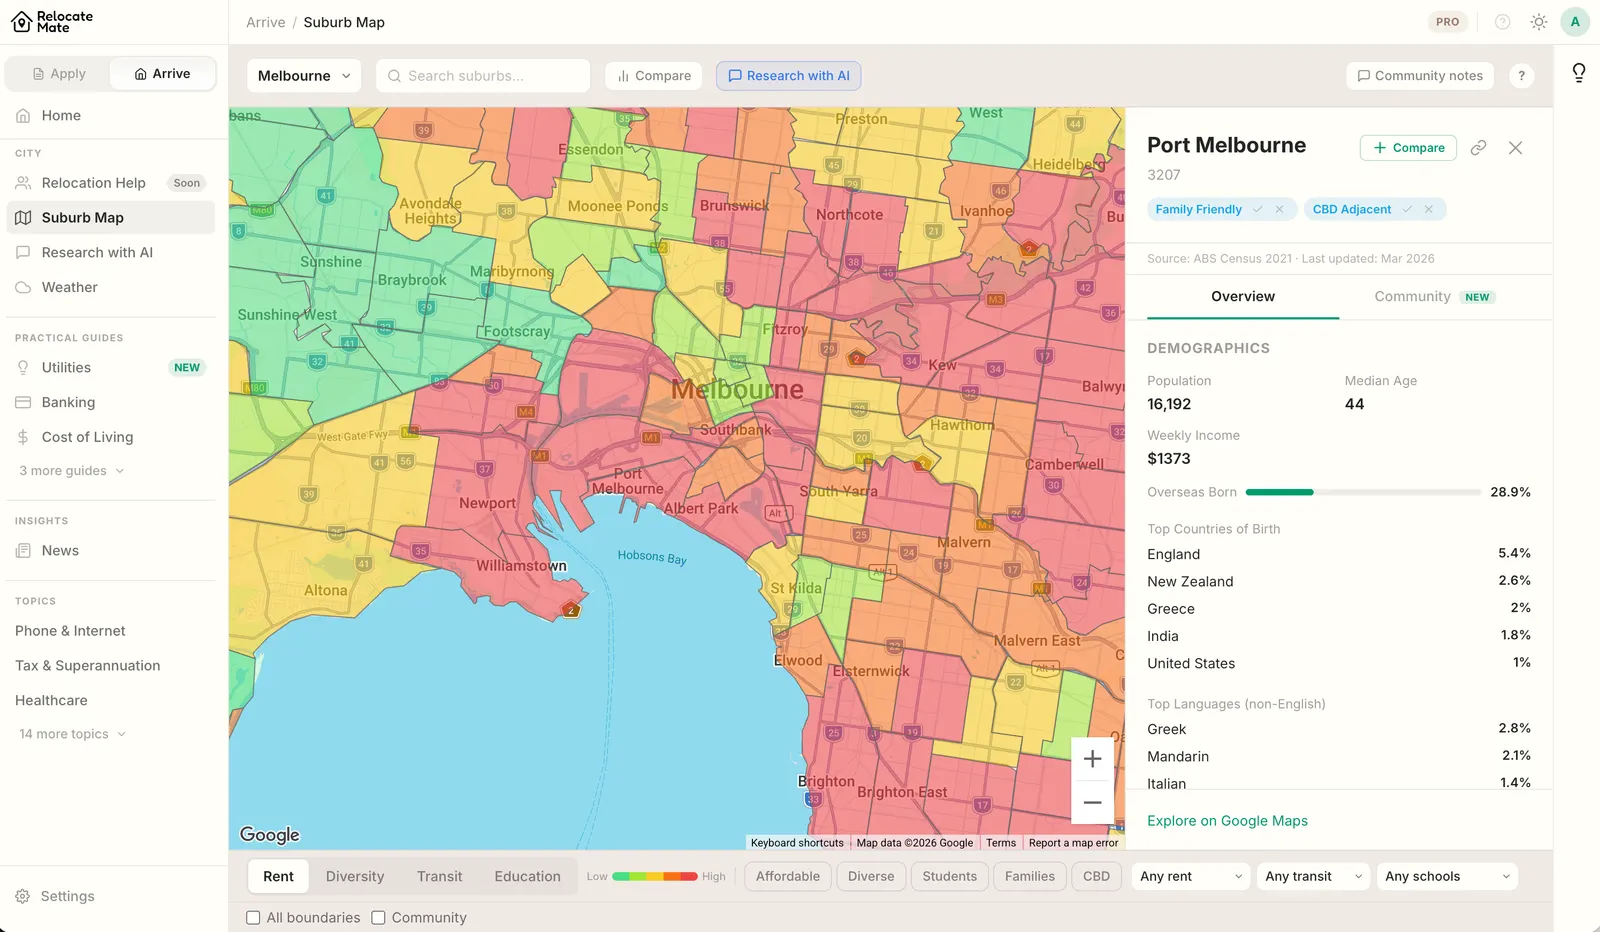Open Home from sidebar
Screen dimensions: 1600x932
pyautogui.click(x=111, y=116)
